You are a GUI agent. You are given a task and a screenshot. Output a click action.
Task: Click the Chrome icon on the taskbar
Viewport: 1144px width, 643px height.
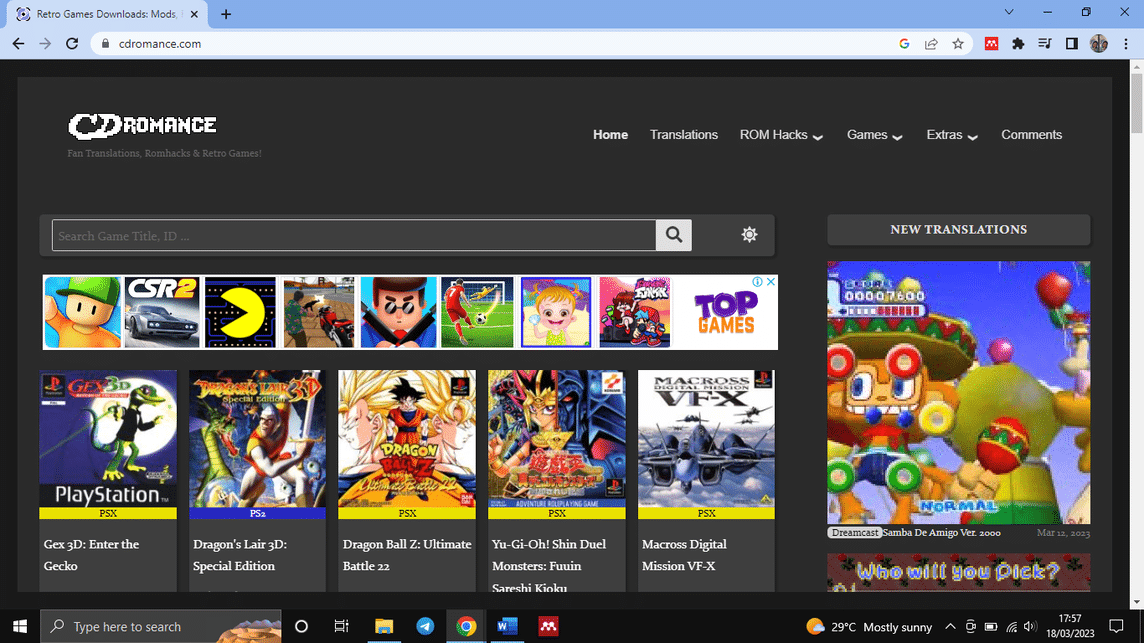pyautogui.click(x=466, y=626)
